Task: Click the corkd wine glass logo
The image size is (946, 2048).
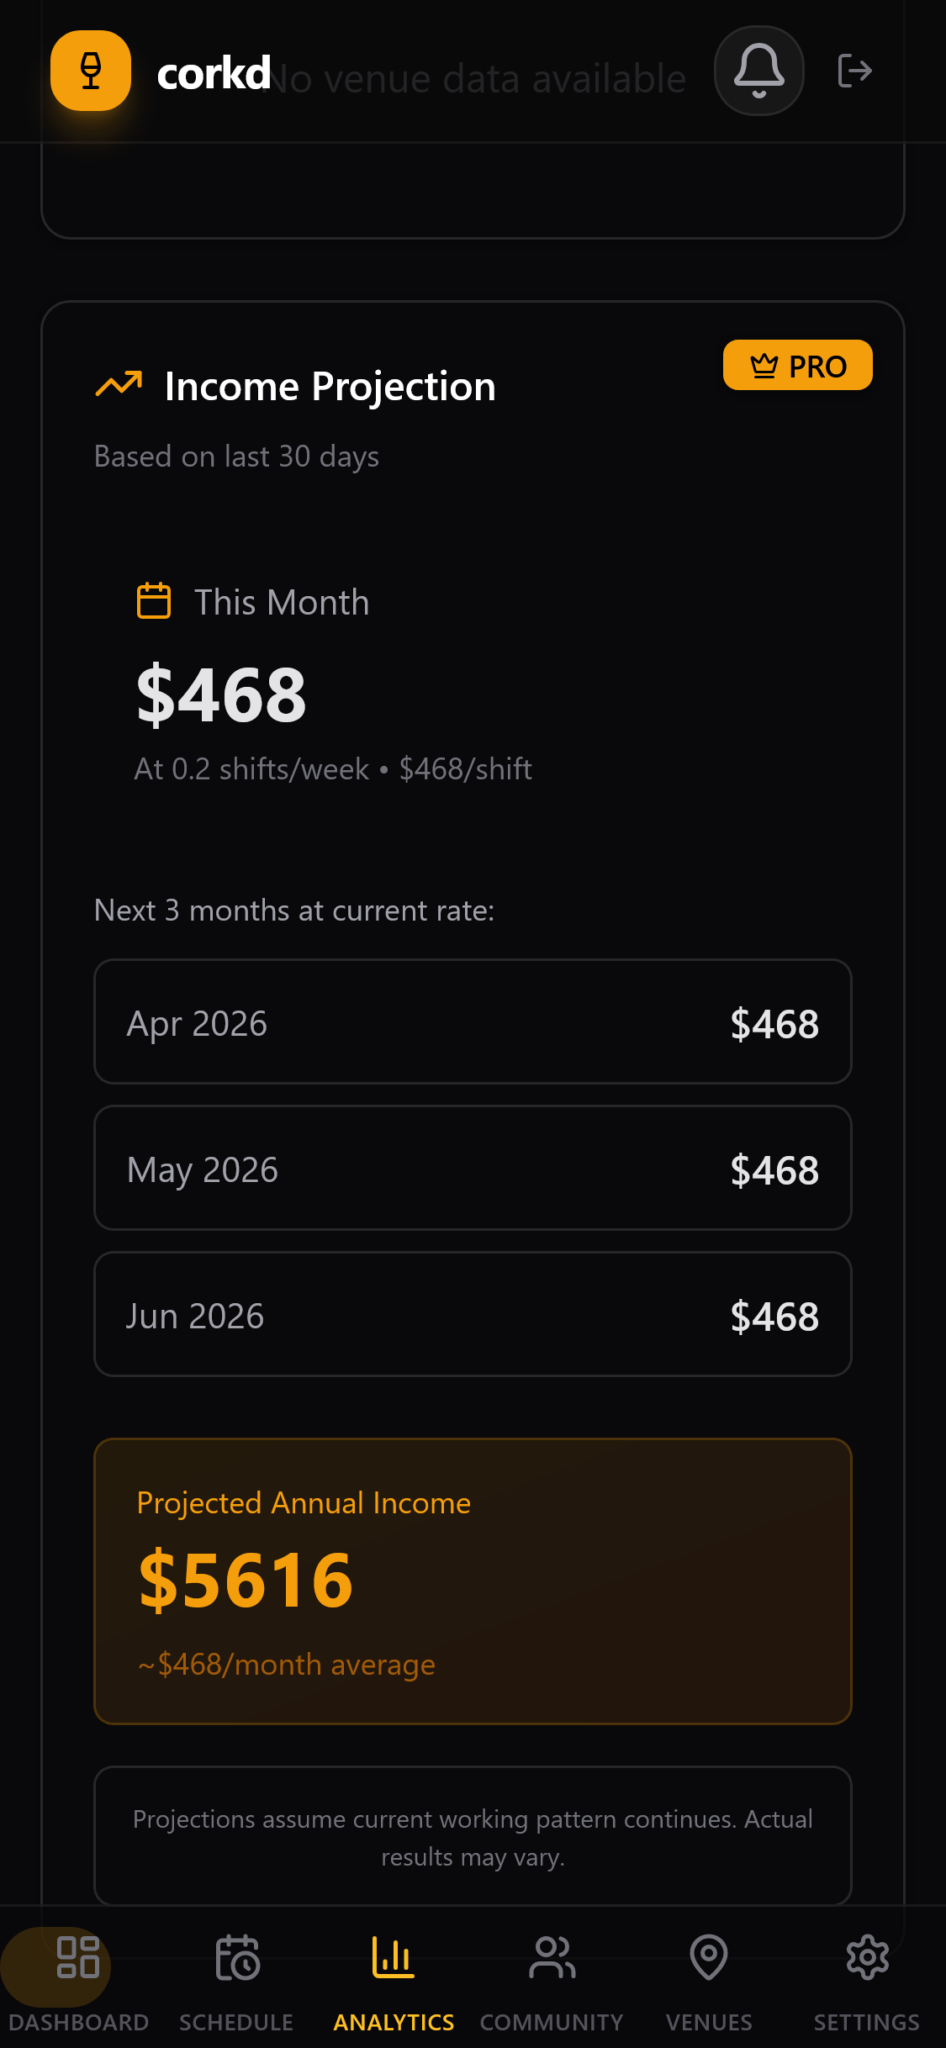Action: [x=91, y=71]
